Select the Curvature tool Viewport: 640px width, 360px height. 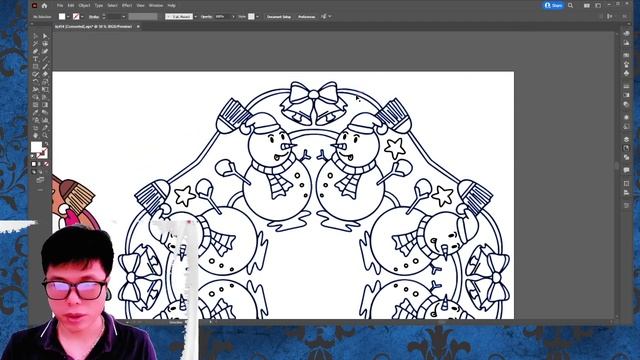[45, 51]
